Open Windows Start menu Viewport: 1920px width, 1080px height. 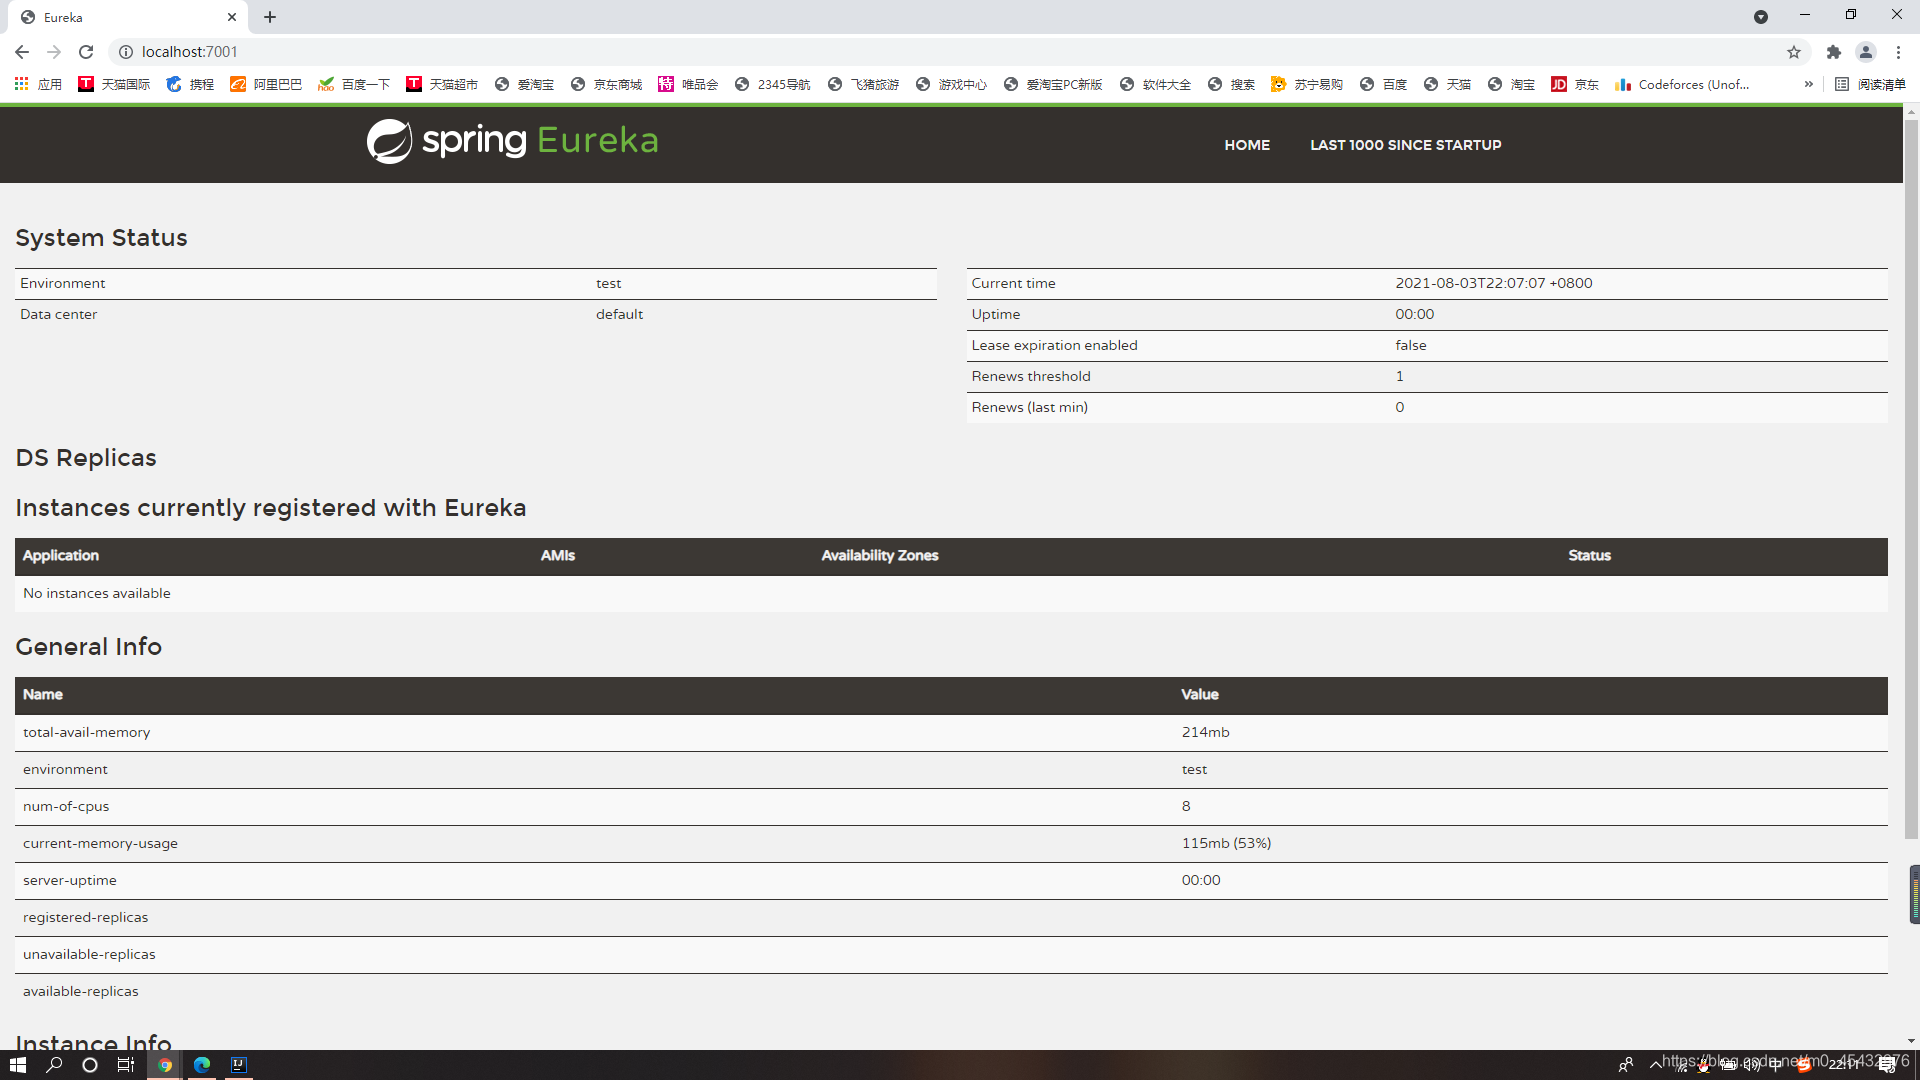click(18, 1065)
